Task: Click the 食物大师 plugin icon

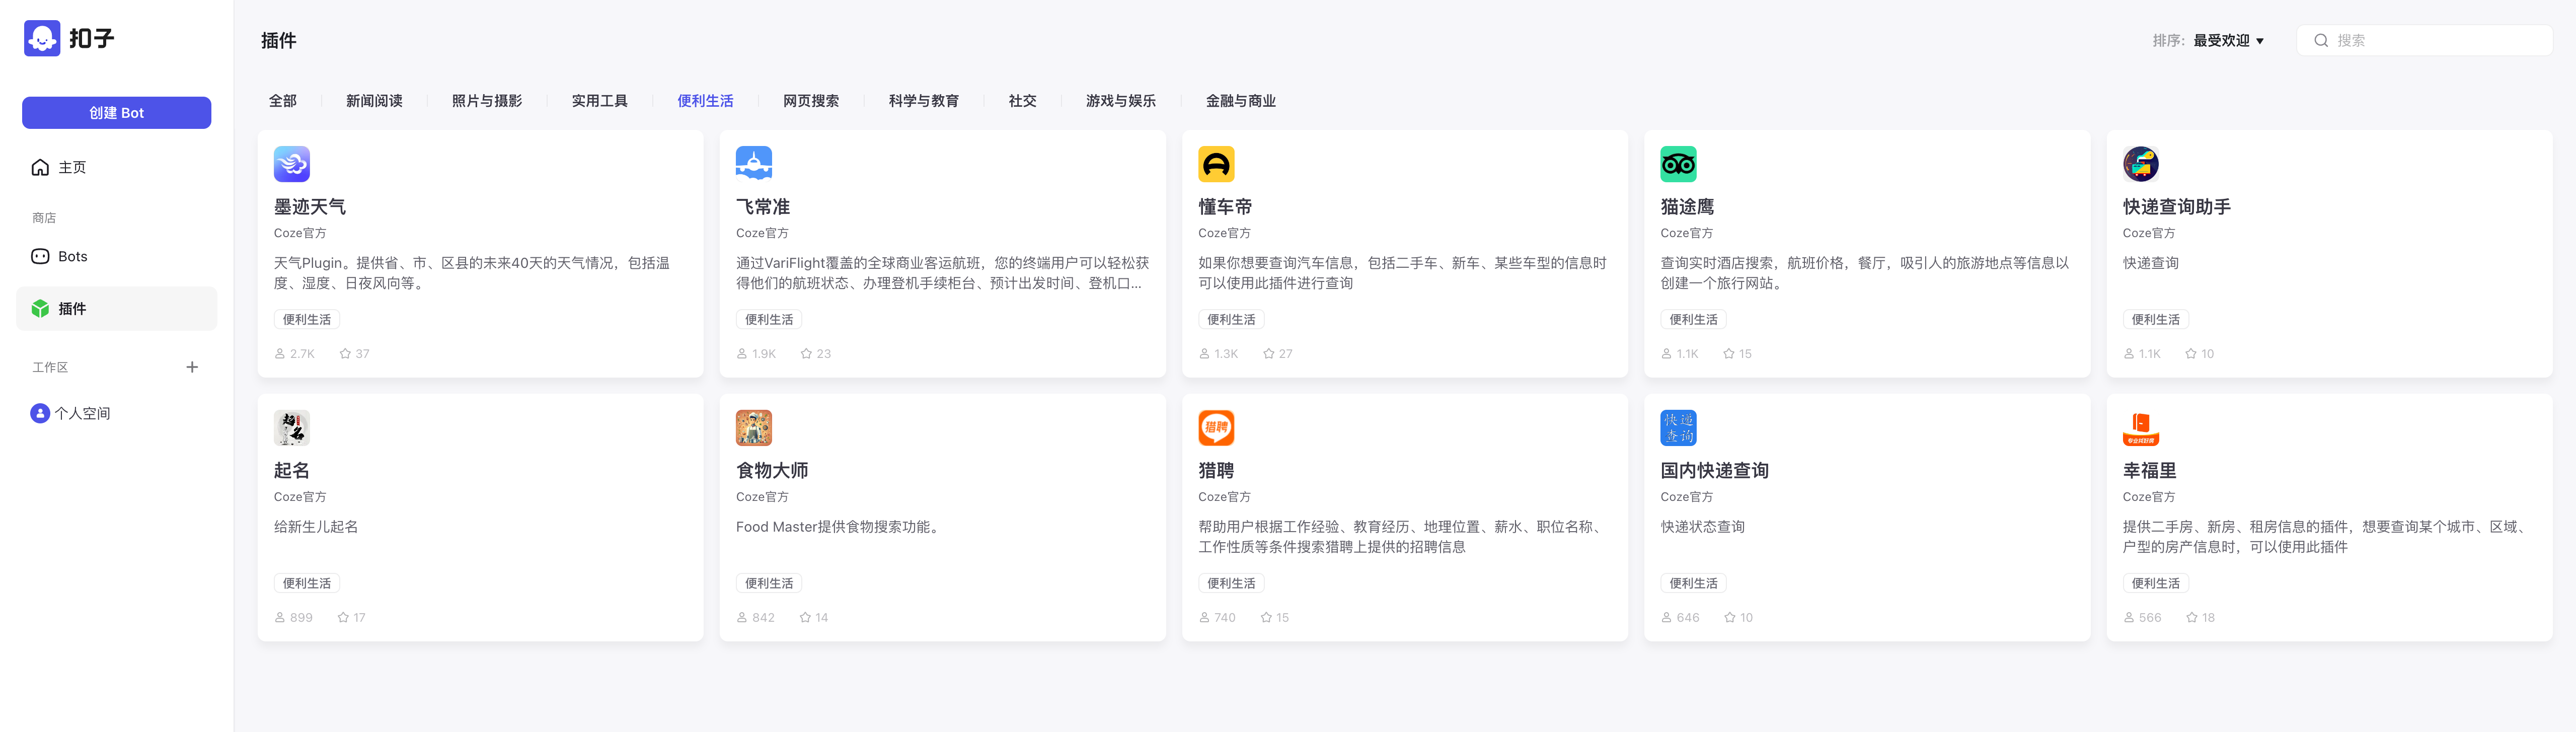Action: [754, 428]
